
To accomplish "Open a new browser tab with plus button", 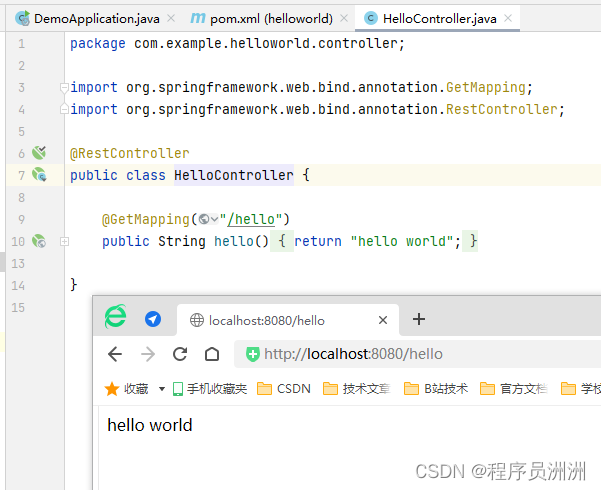I will (419, 319).
